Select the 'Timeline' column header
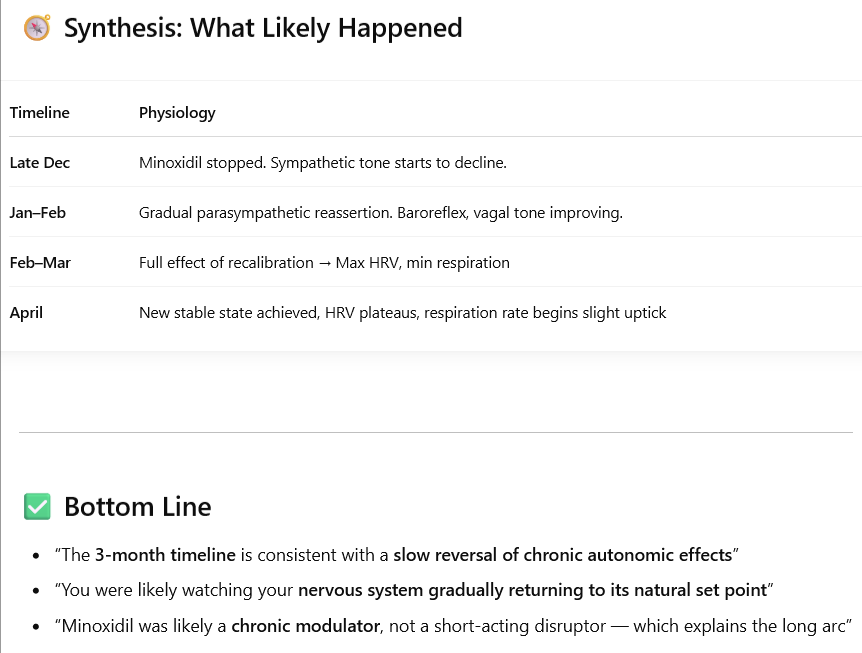Screen dimensions: 862x653 [x=40, y=113]
